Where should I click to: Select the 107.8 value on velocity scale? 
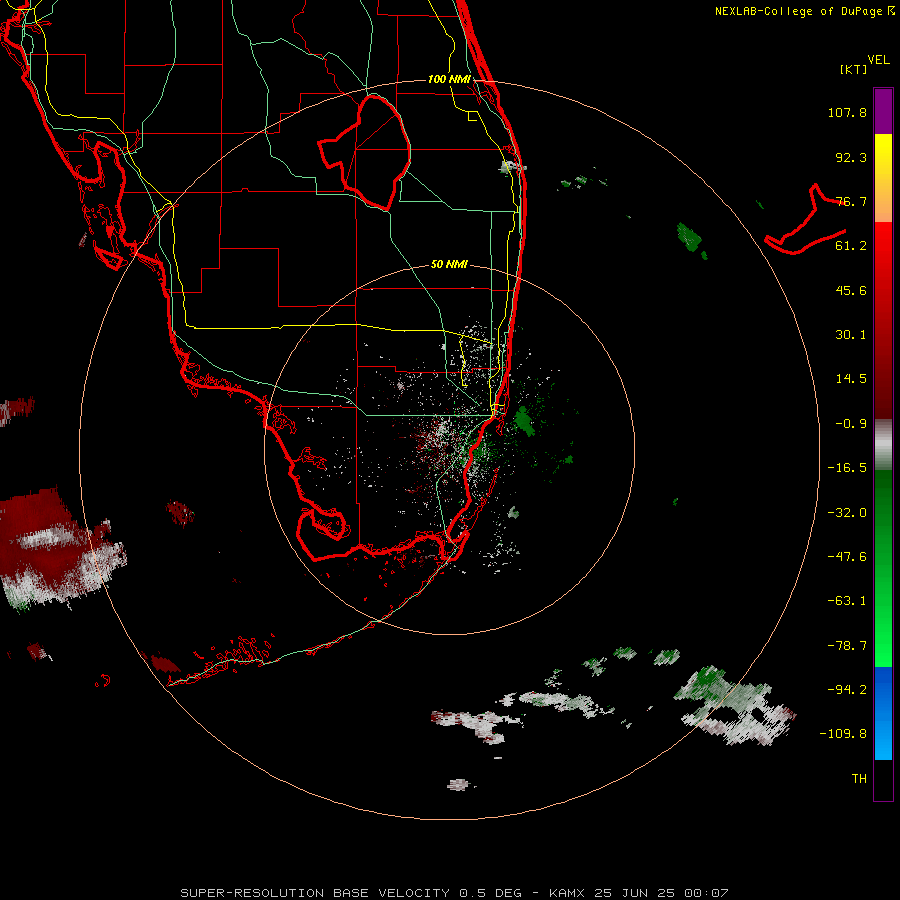coord(847,112)
